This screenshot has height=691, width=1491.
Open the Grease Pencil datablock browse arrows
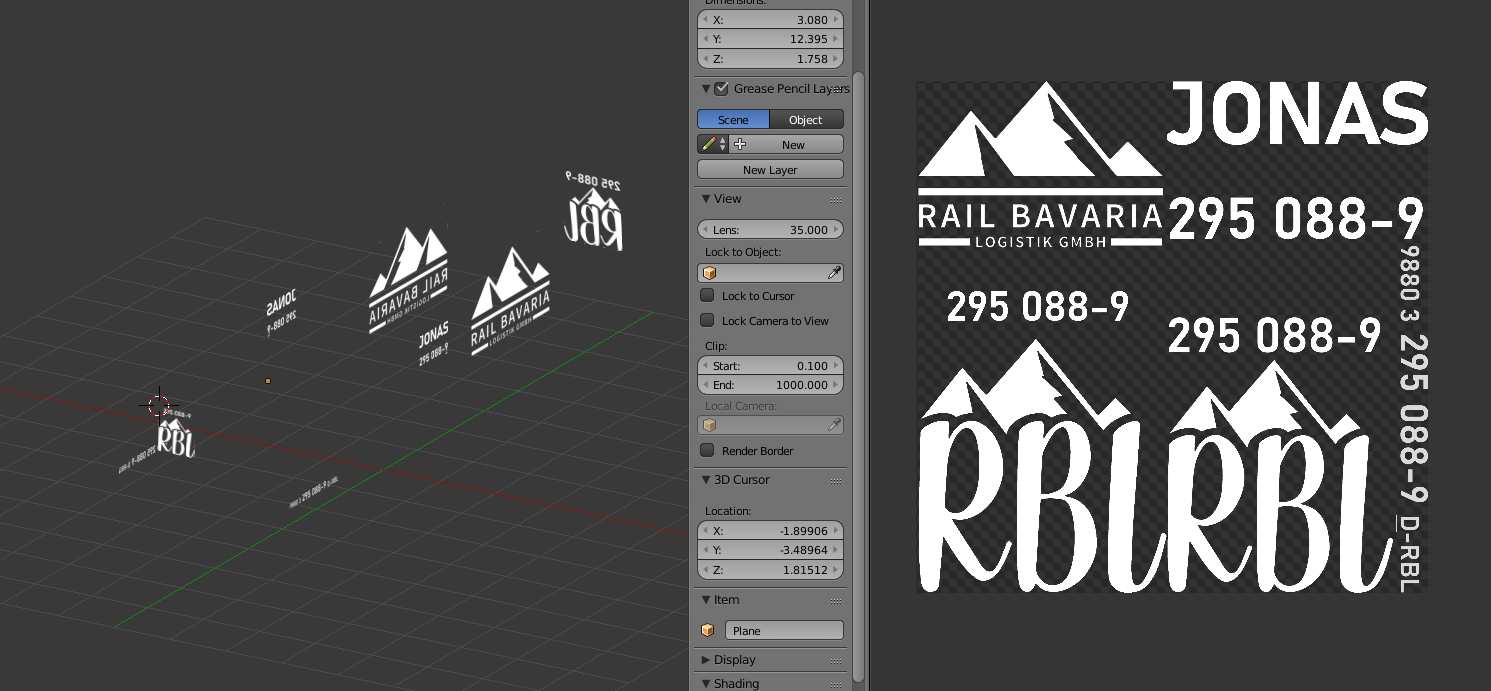click(723, 145)
